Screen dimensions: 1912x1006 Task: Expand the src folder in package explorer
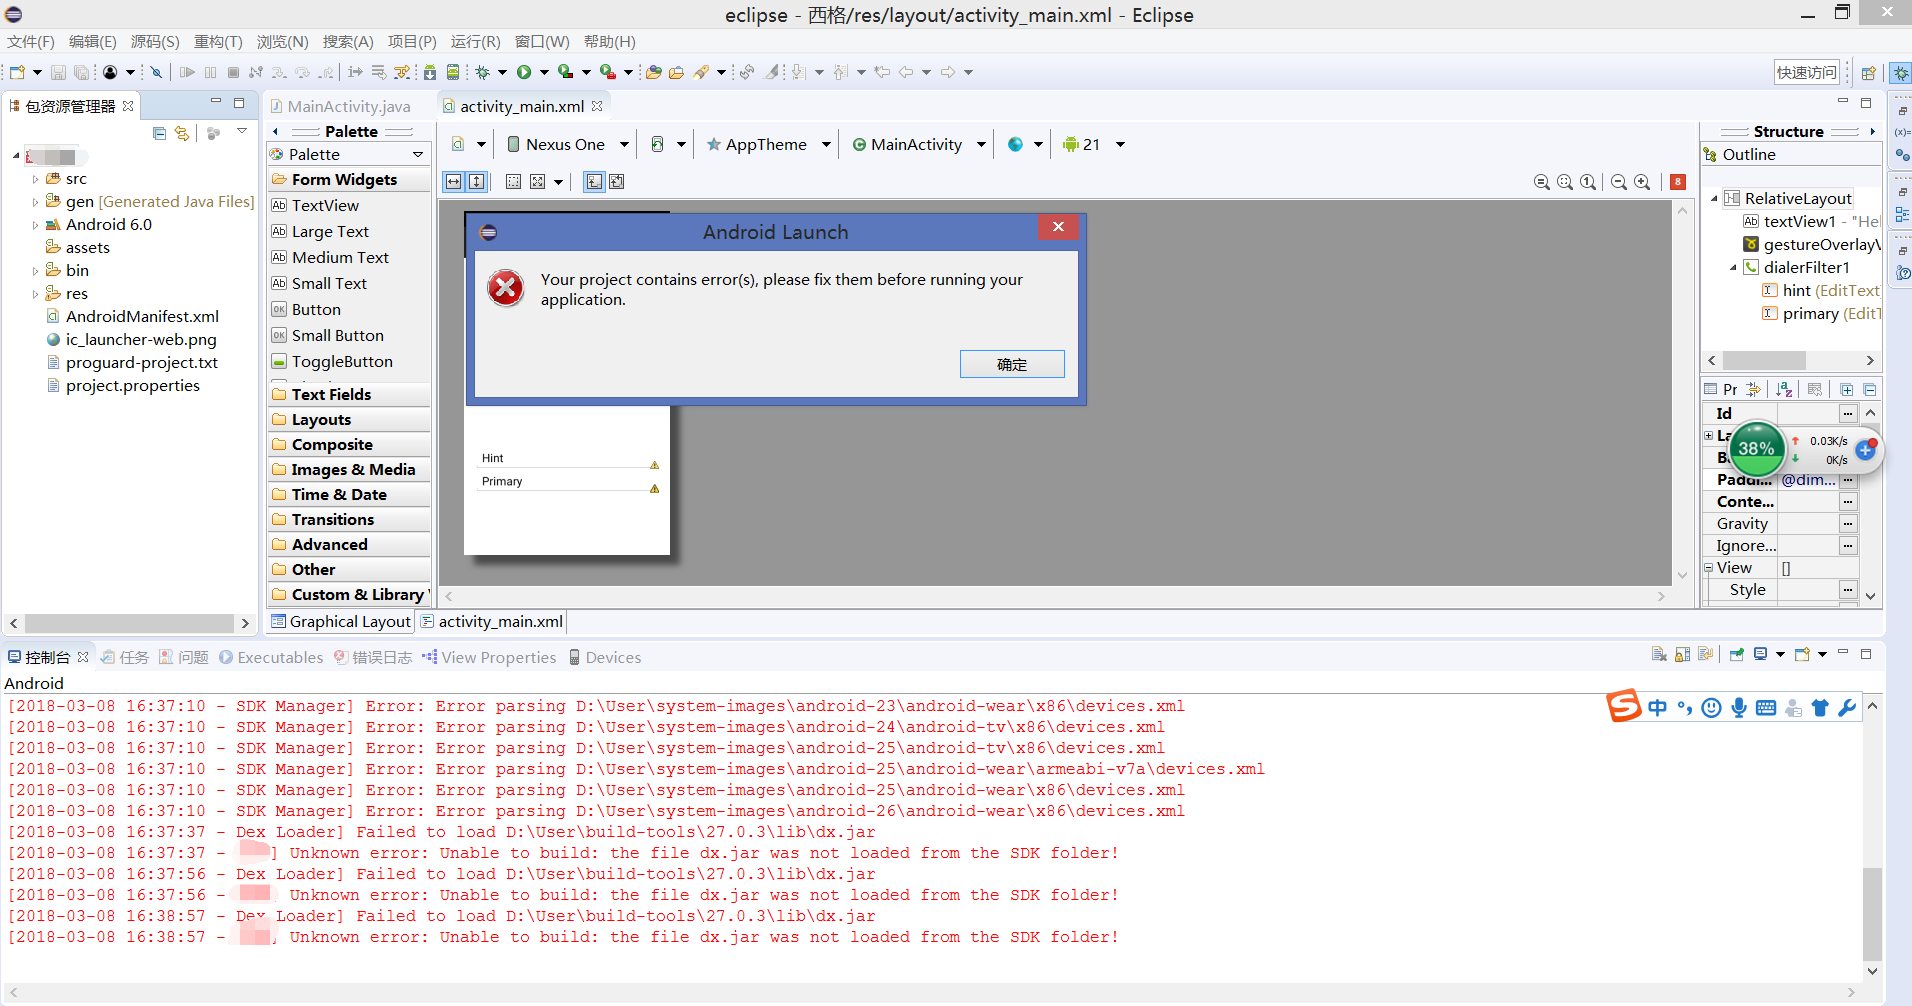pos(36,179)
